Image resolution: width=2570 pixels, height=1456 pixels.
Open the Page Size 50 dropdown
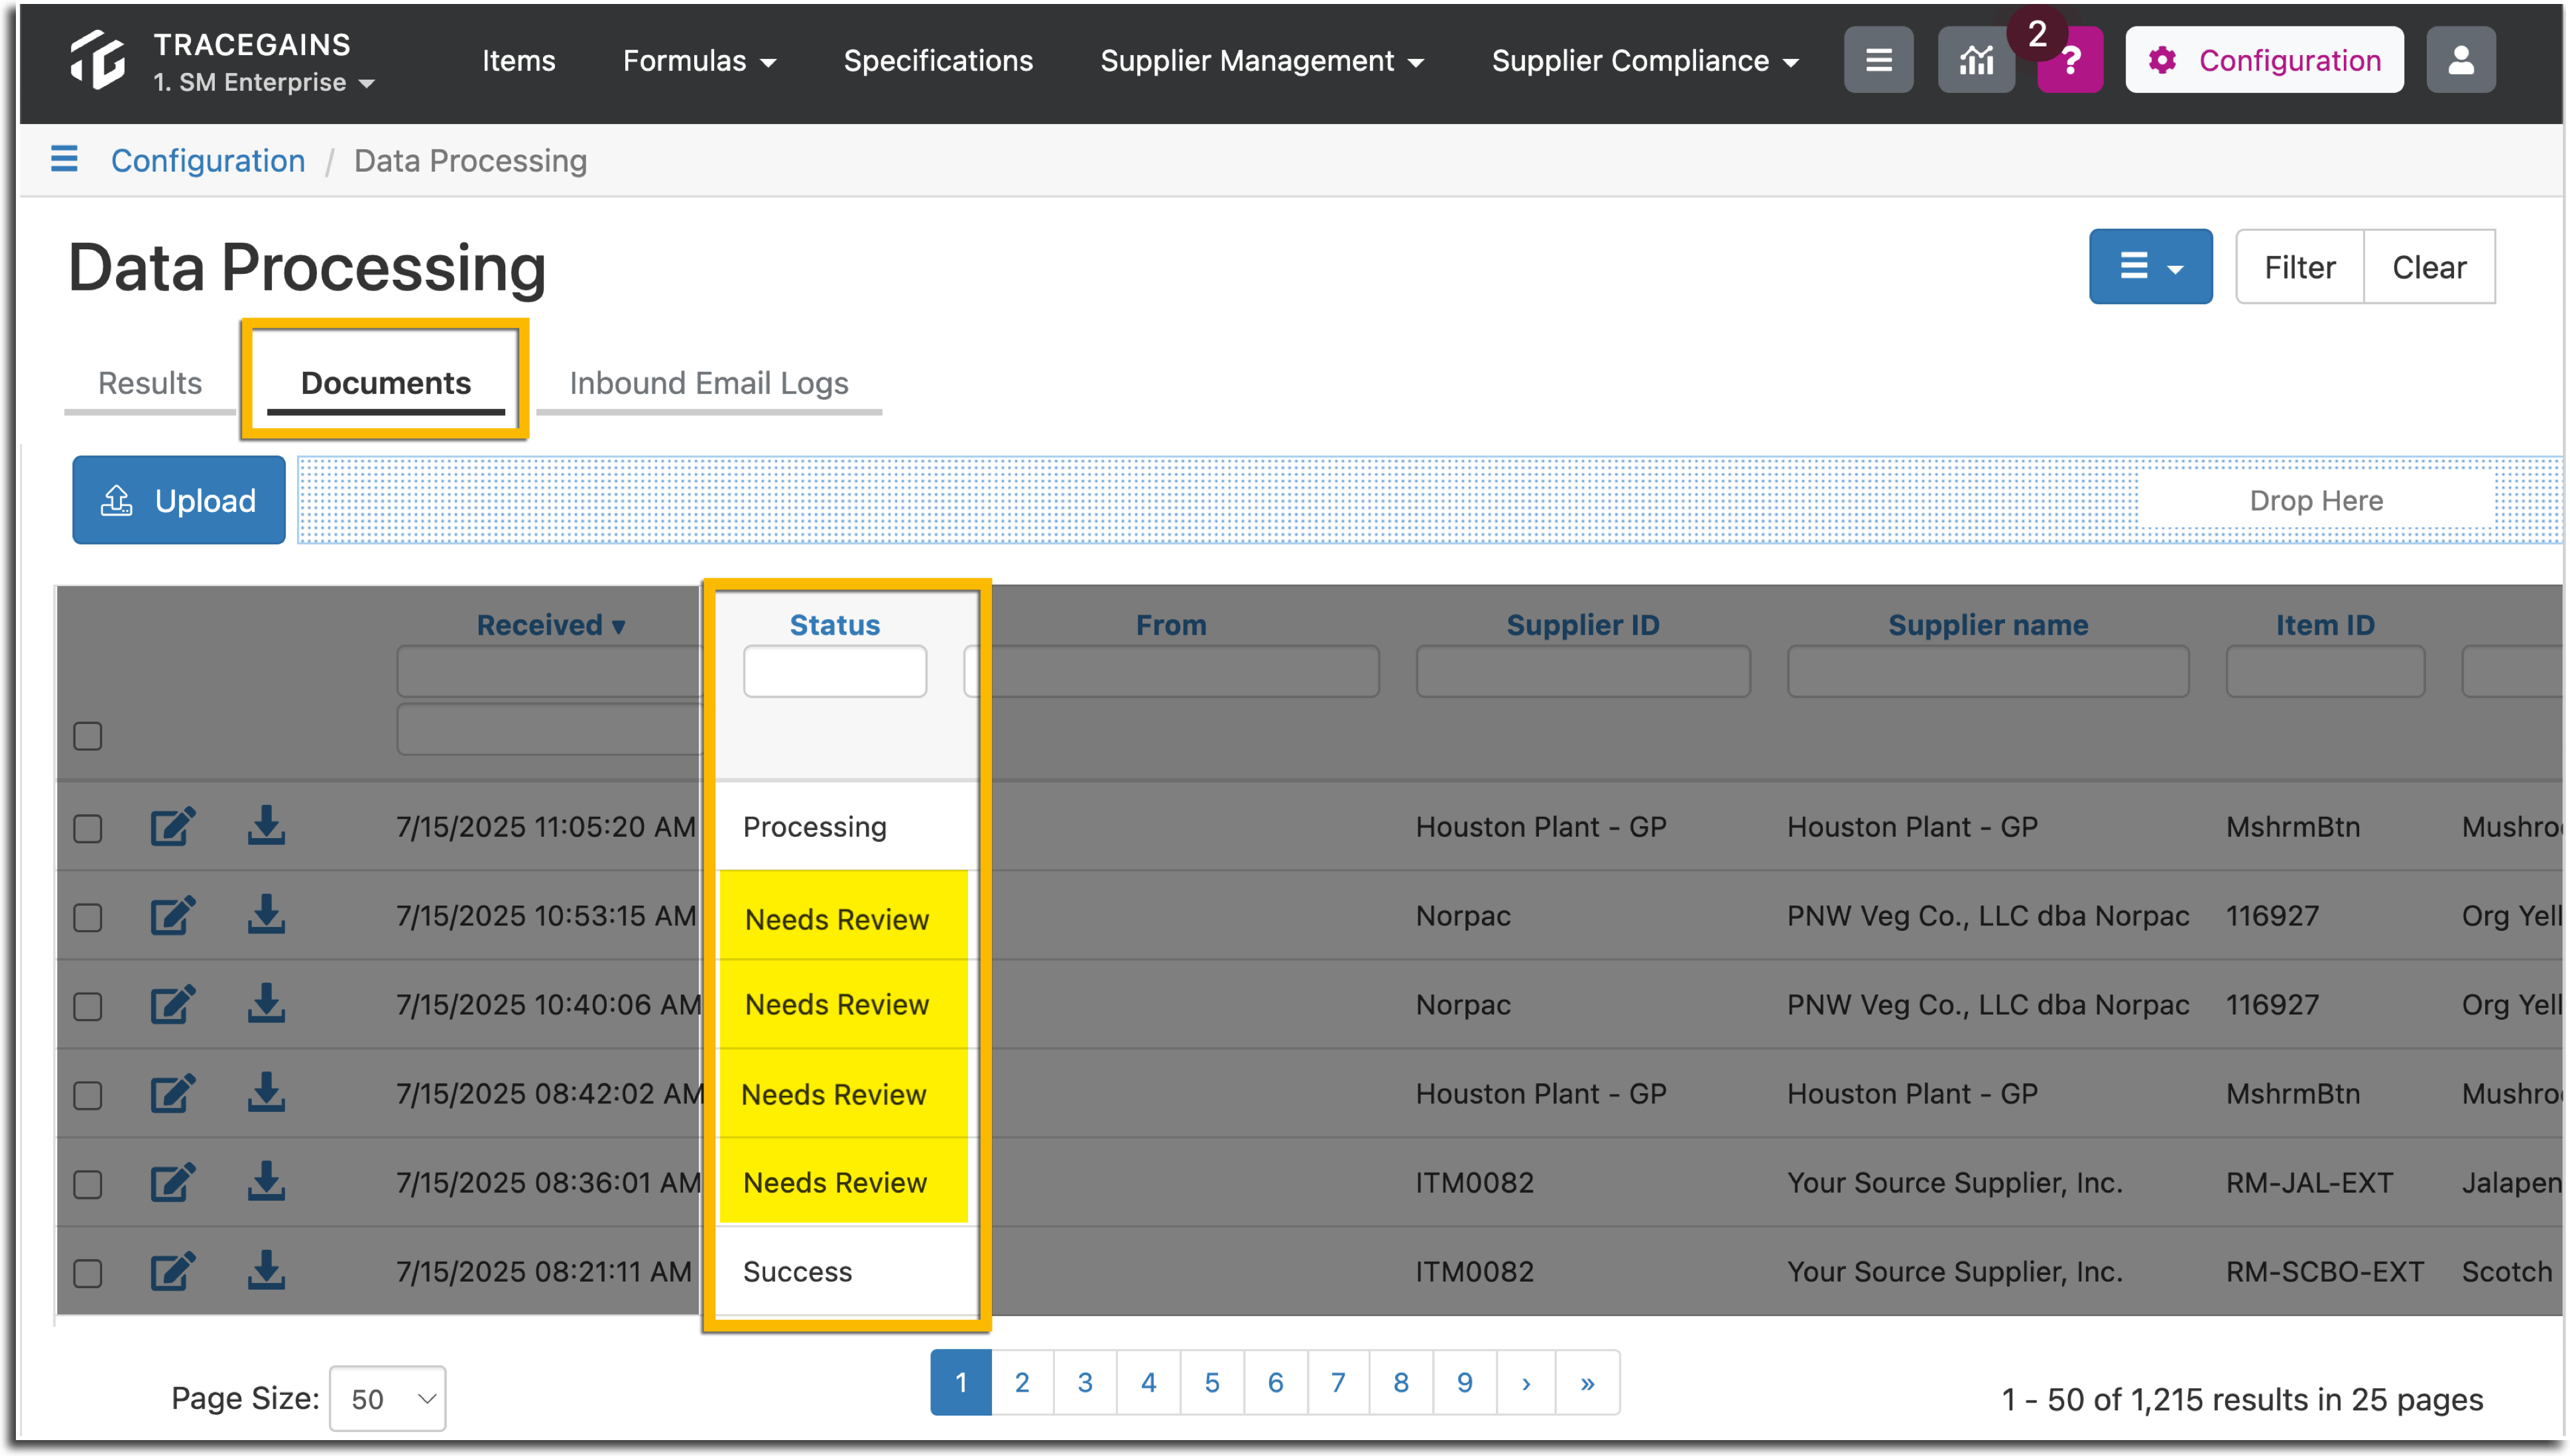[387, 1398]
